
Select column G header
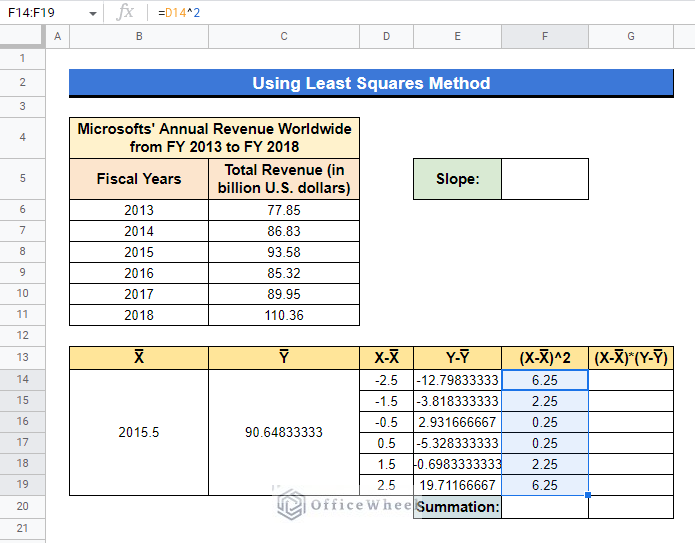[631, 36]
